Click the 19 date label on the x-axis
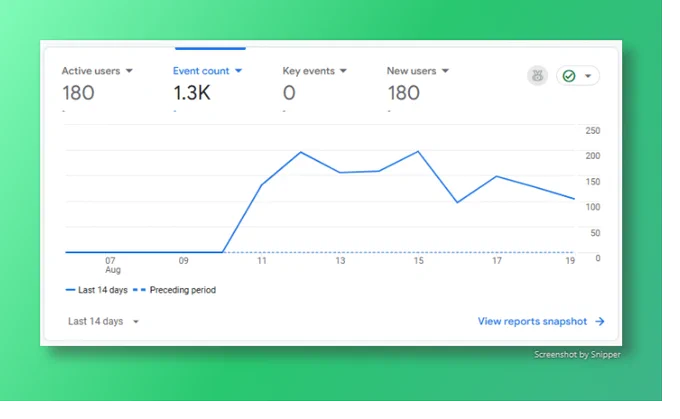The image size is (680, 419). tap(570, 261)
